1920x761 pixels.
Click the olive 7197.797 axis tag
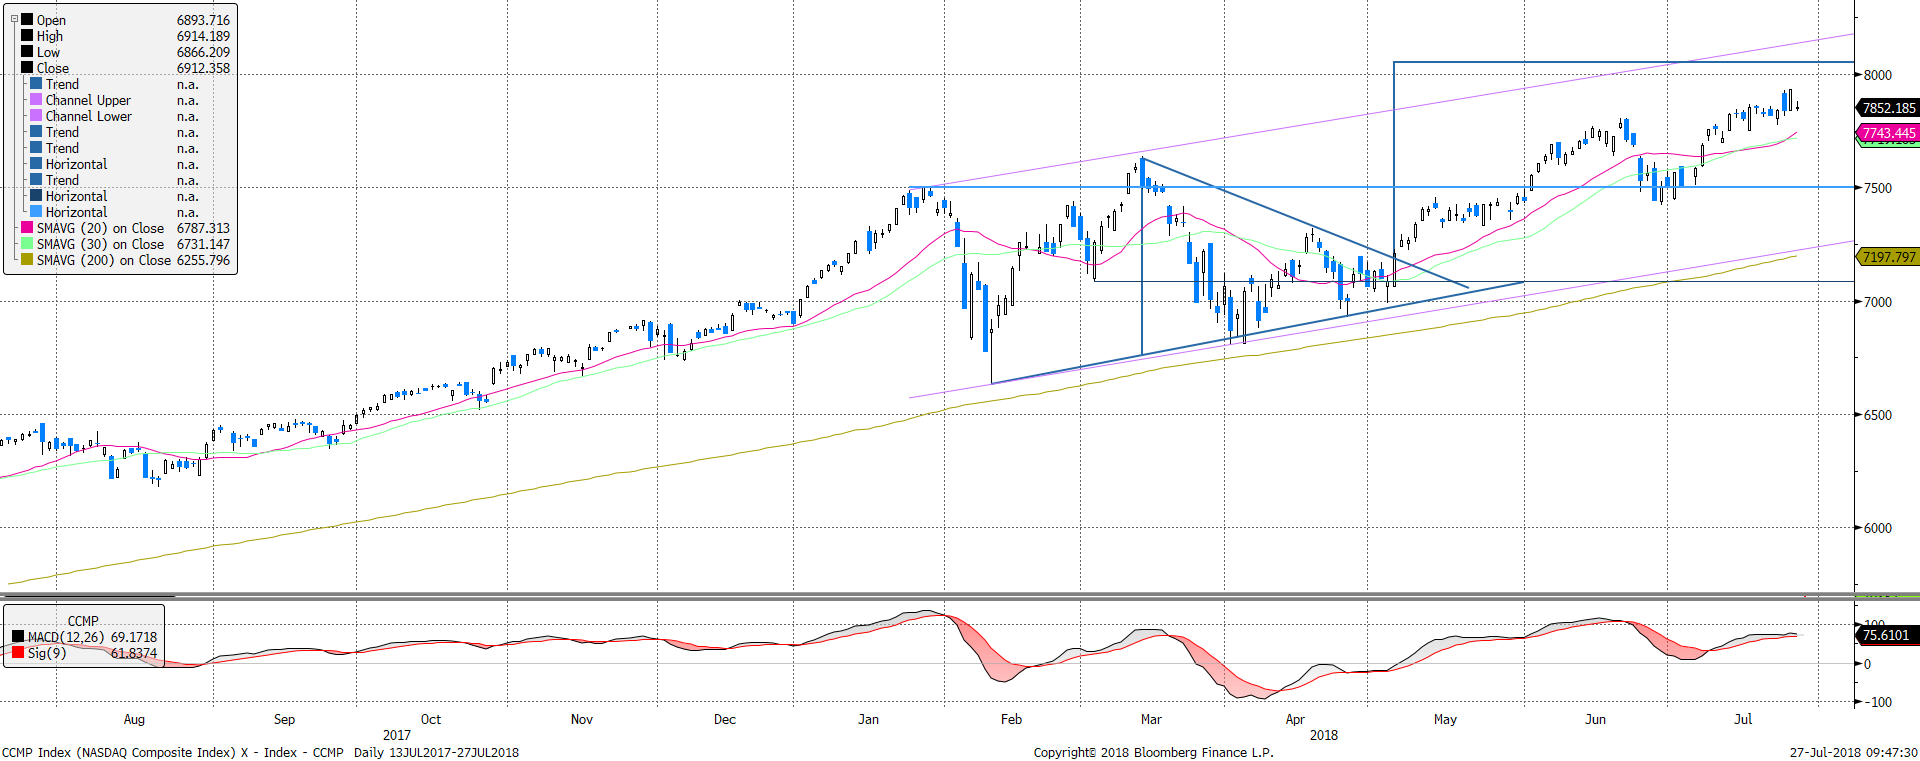(x=1888, y=257)
